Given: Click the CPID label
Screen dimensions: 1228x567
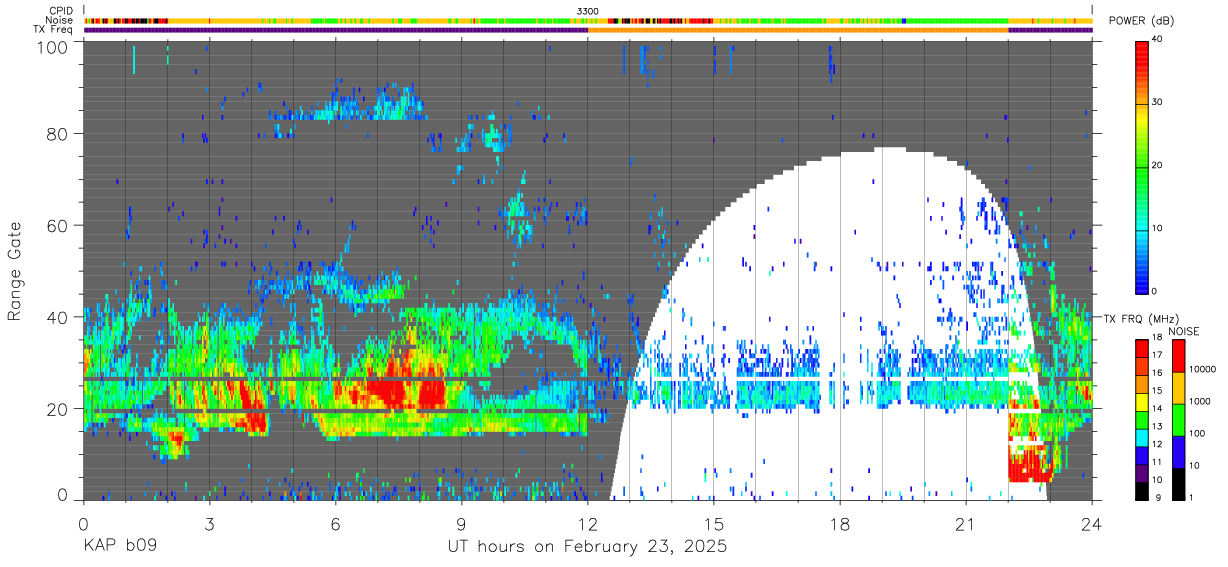Looking at the screenshot, I should [x=61, y=11].
